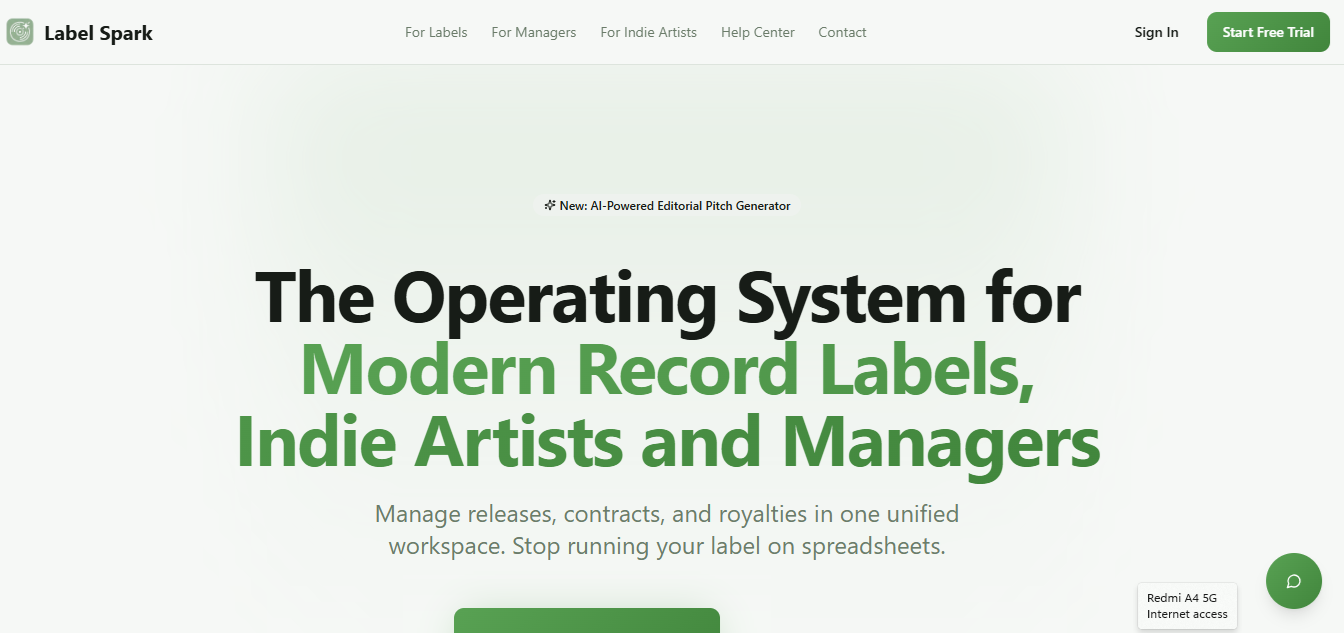Open the AI-Powered Editorial Pitch Generator announcement

coord(675,206)
